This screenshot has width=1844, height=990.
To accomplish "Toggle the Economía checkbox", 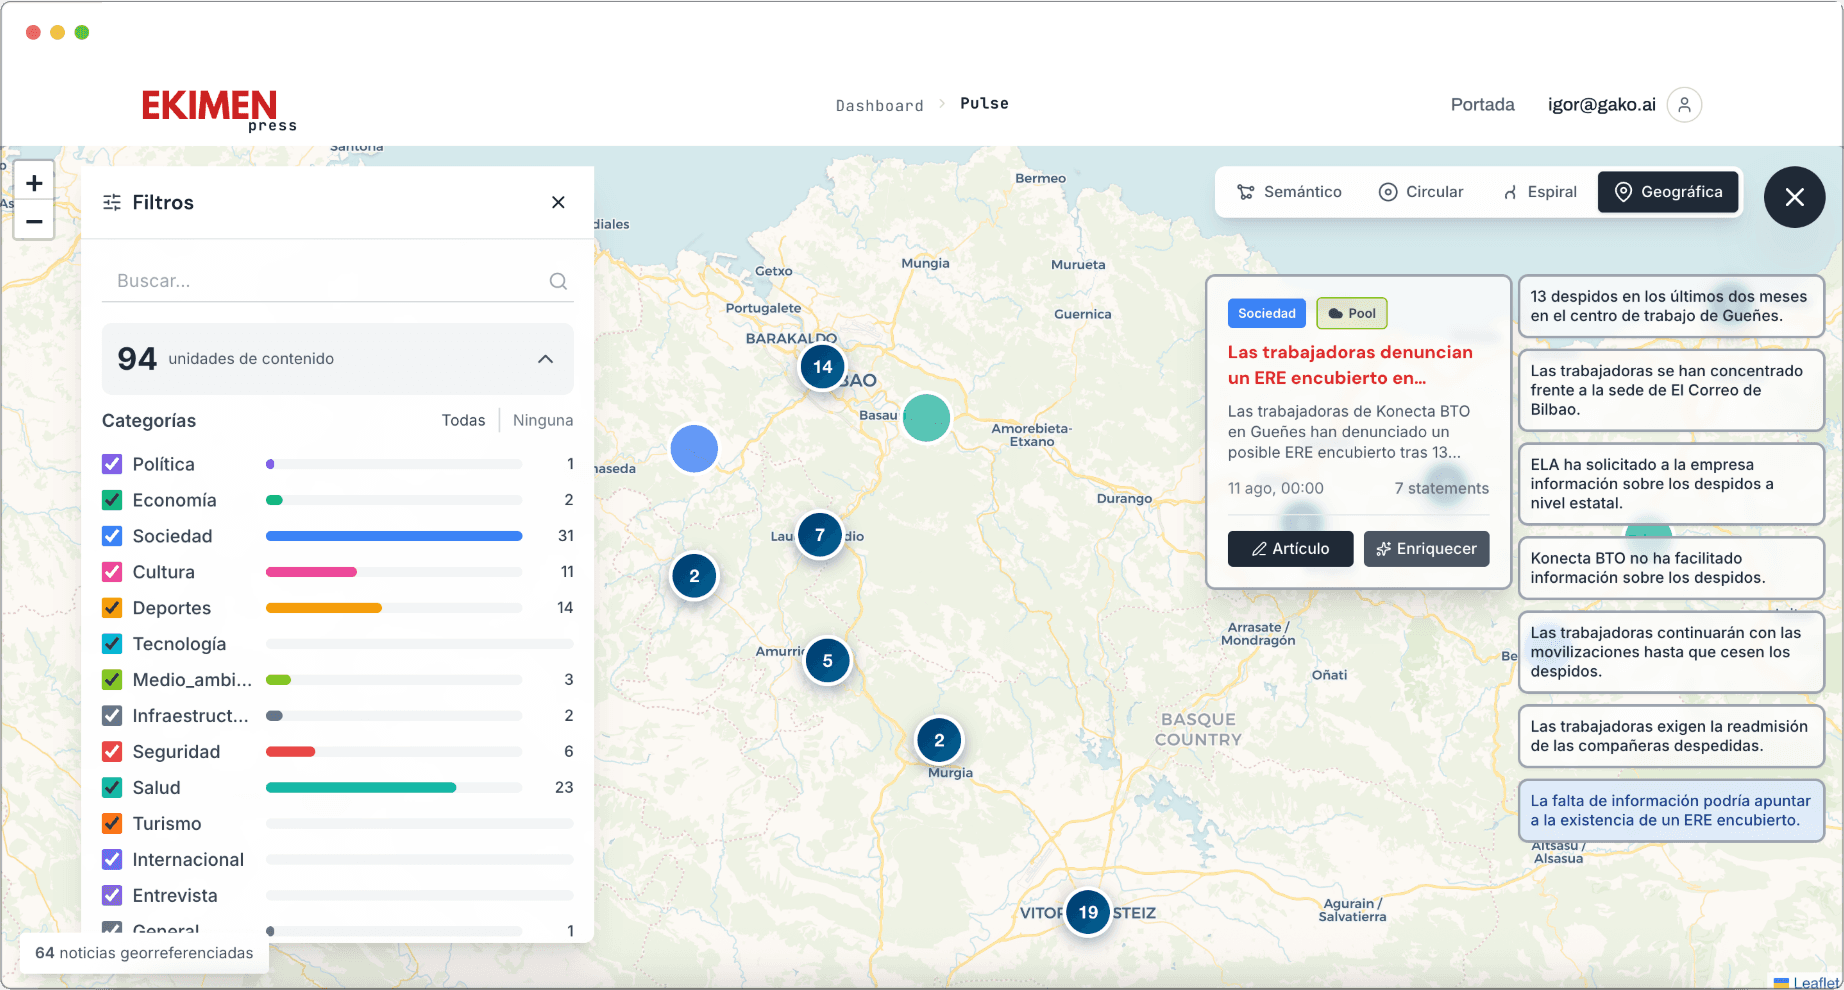I will (x=112, y=500).
